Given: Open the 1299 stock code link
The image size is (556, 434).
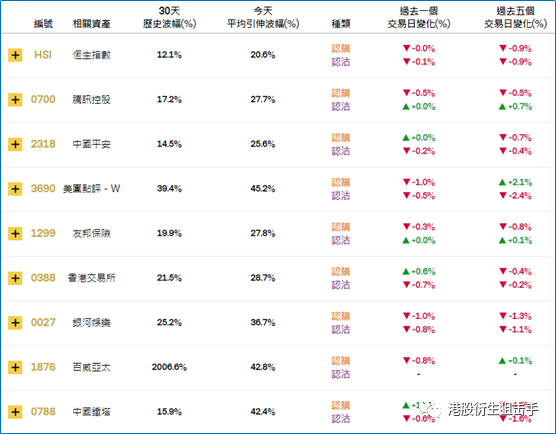Looking at the screenshot, I should click(43, 233).
